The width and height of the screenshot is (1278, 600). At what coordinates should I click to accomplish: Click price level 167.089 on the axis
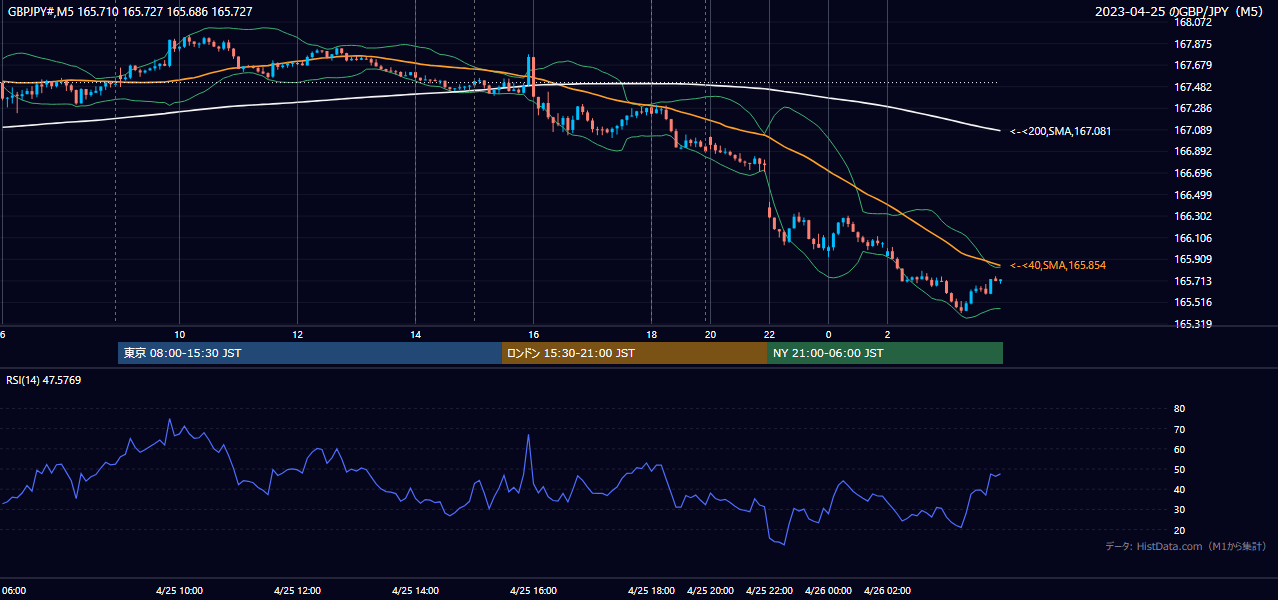(x=1192, y=130)
